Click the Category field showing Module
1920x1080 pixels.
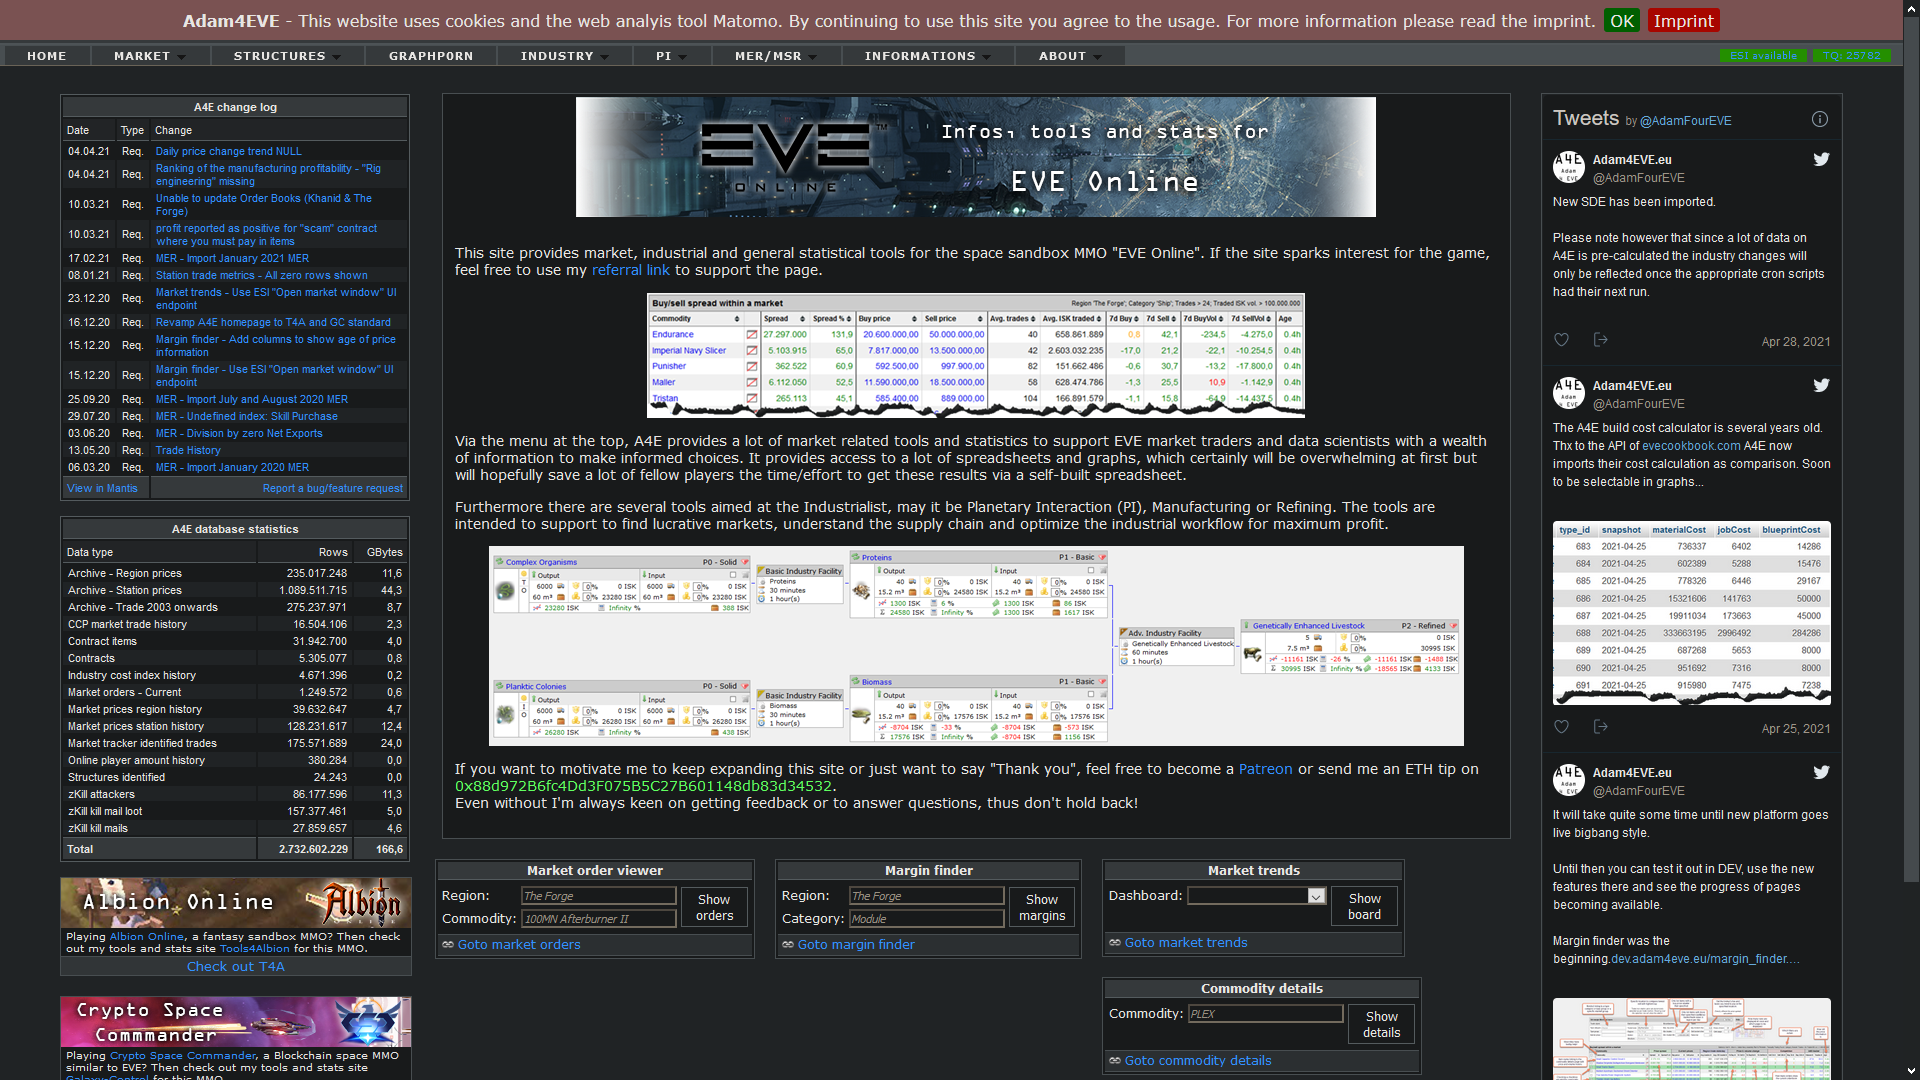pos(926,918)
